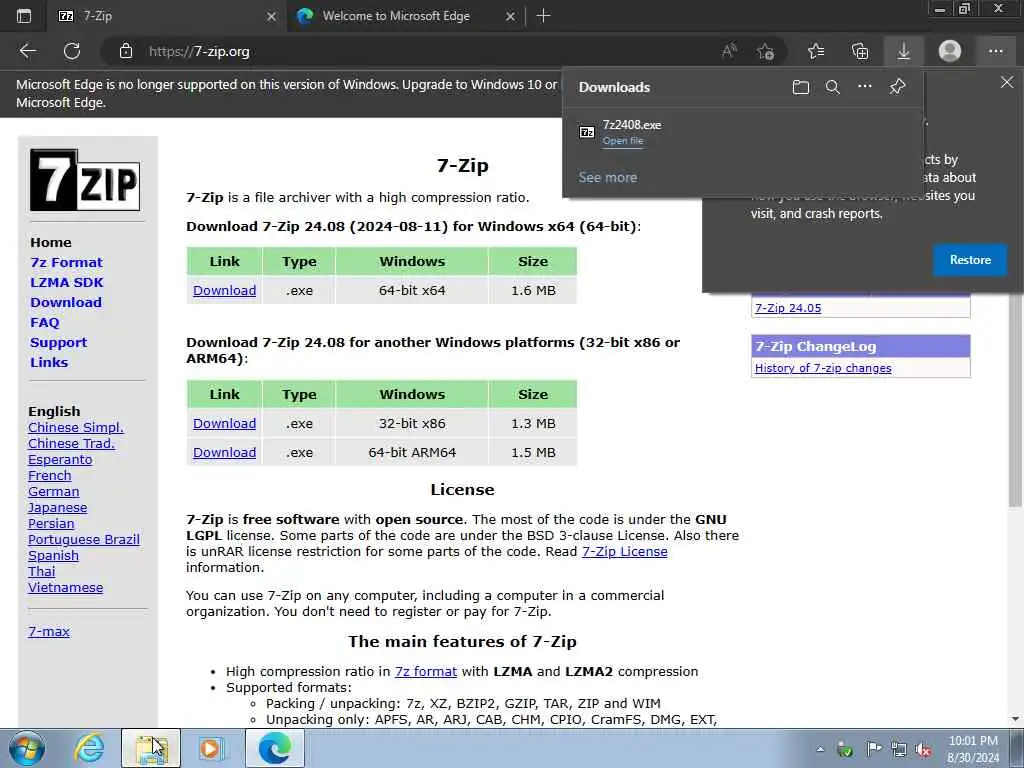Click See more in Downloads panel

(x=607, y=177)
